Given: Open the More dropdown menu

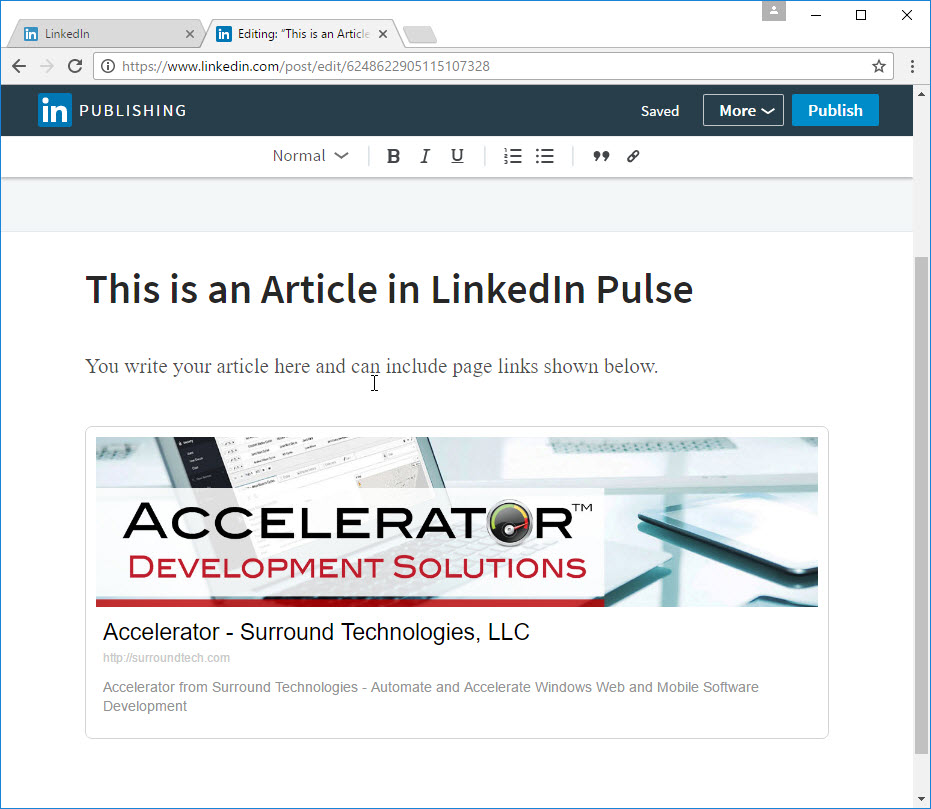Looking at the screenshot, I should pos(743,110).
